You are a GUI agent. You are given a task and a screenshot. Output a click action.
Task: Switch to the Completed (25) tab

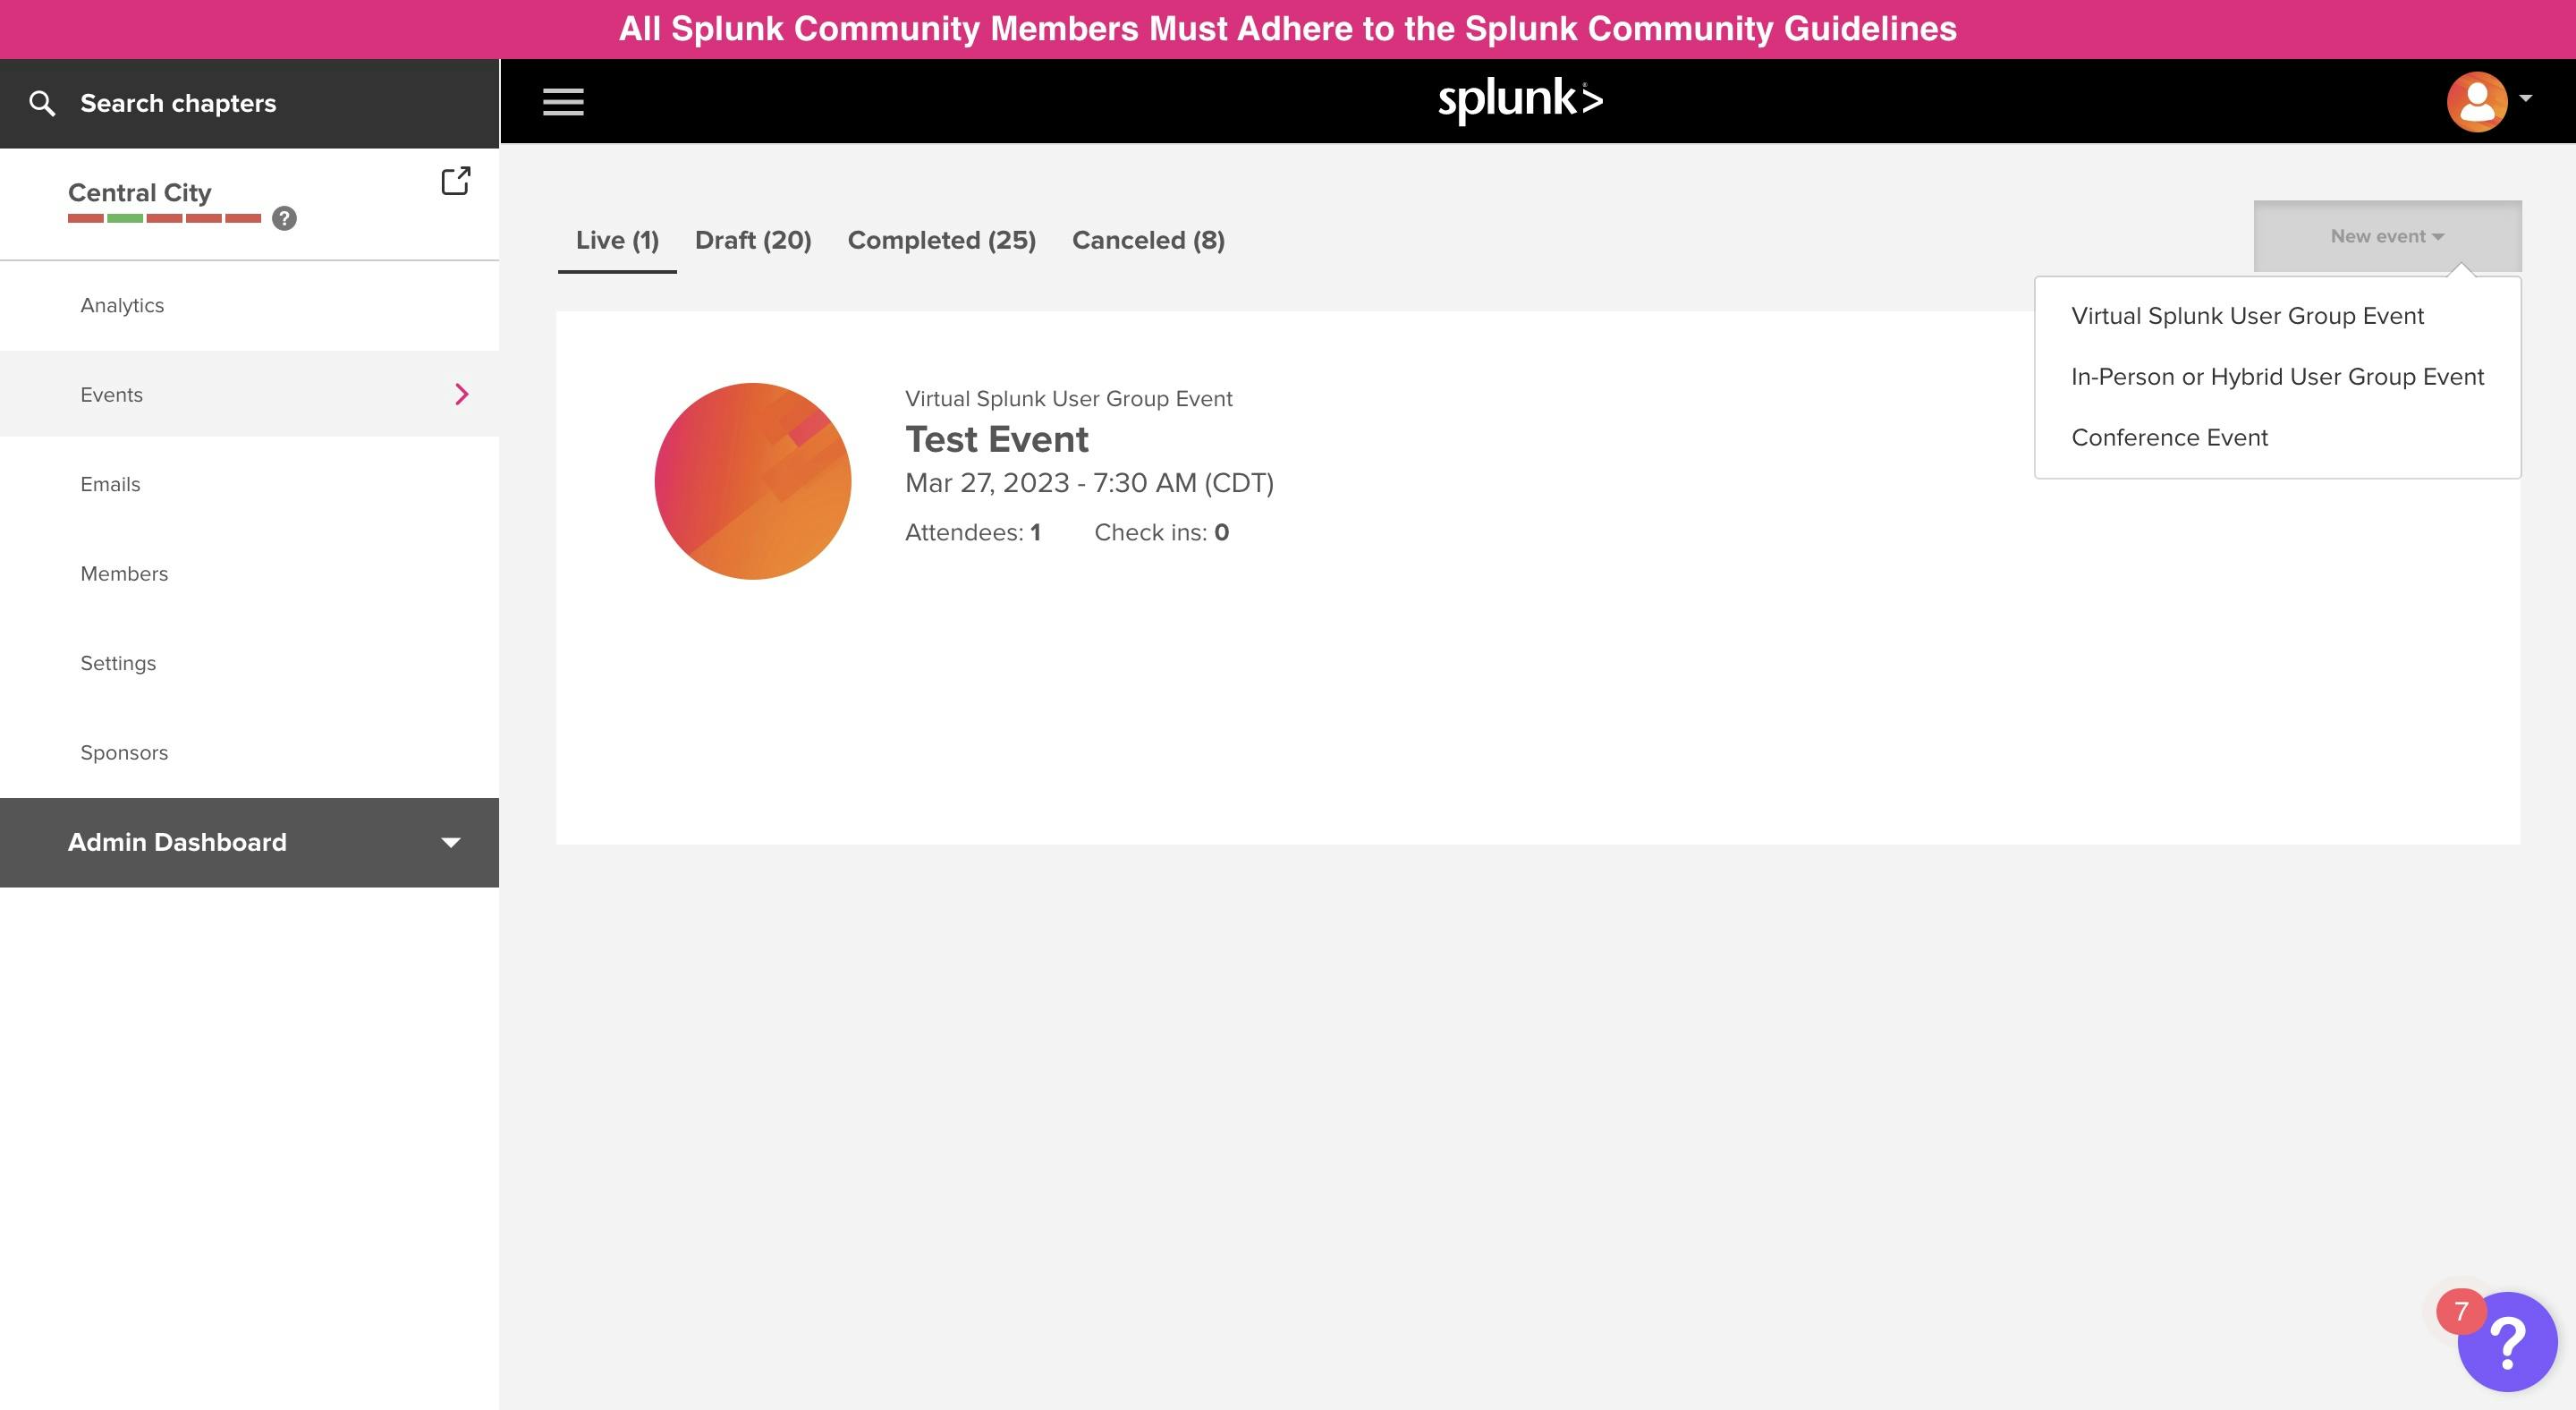(x=941, y=240)
